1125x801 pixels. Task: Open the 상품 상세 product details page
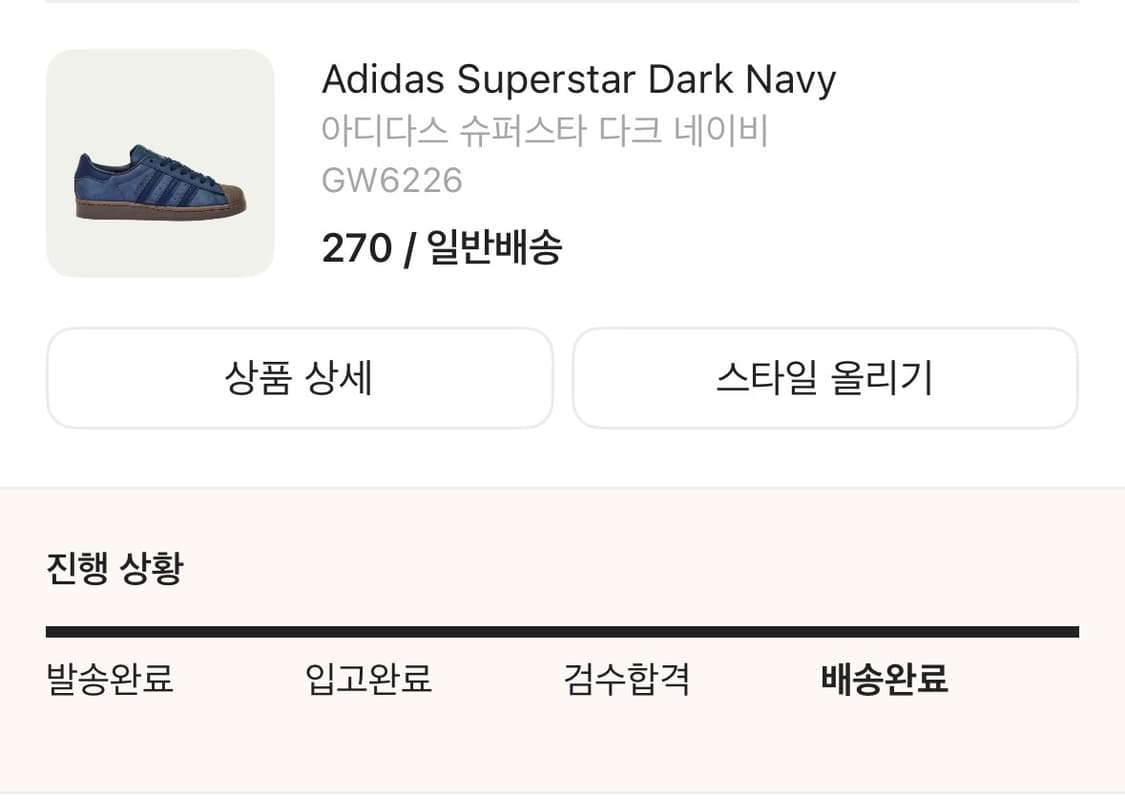click(300, 378)
